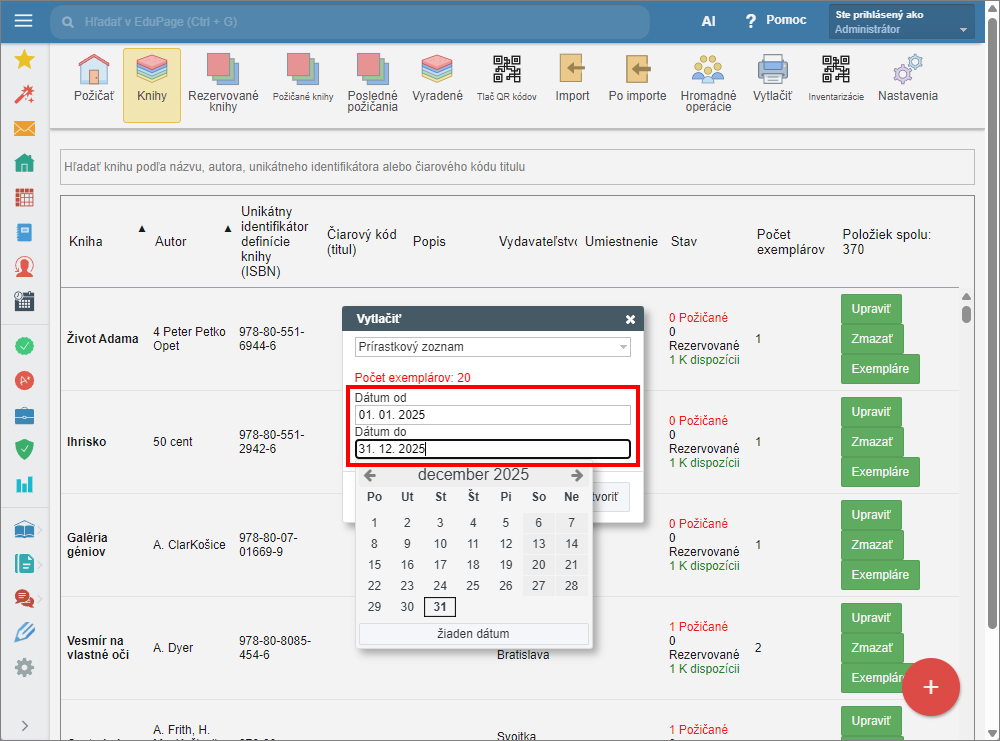Open the Inventarizácia QR icon
The height and width of the screenshot is (741, 1000).
835,80
